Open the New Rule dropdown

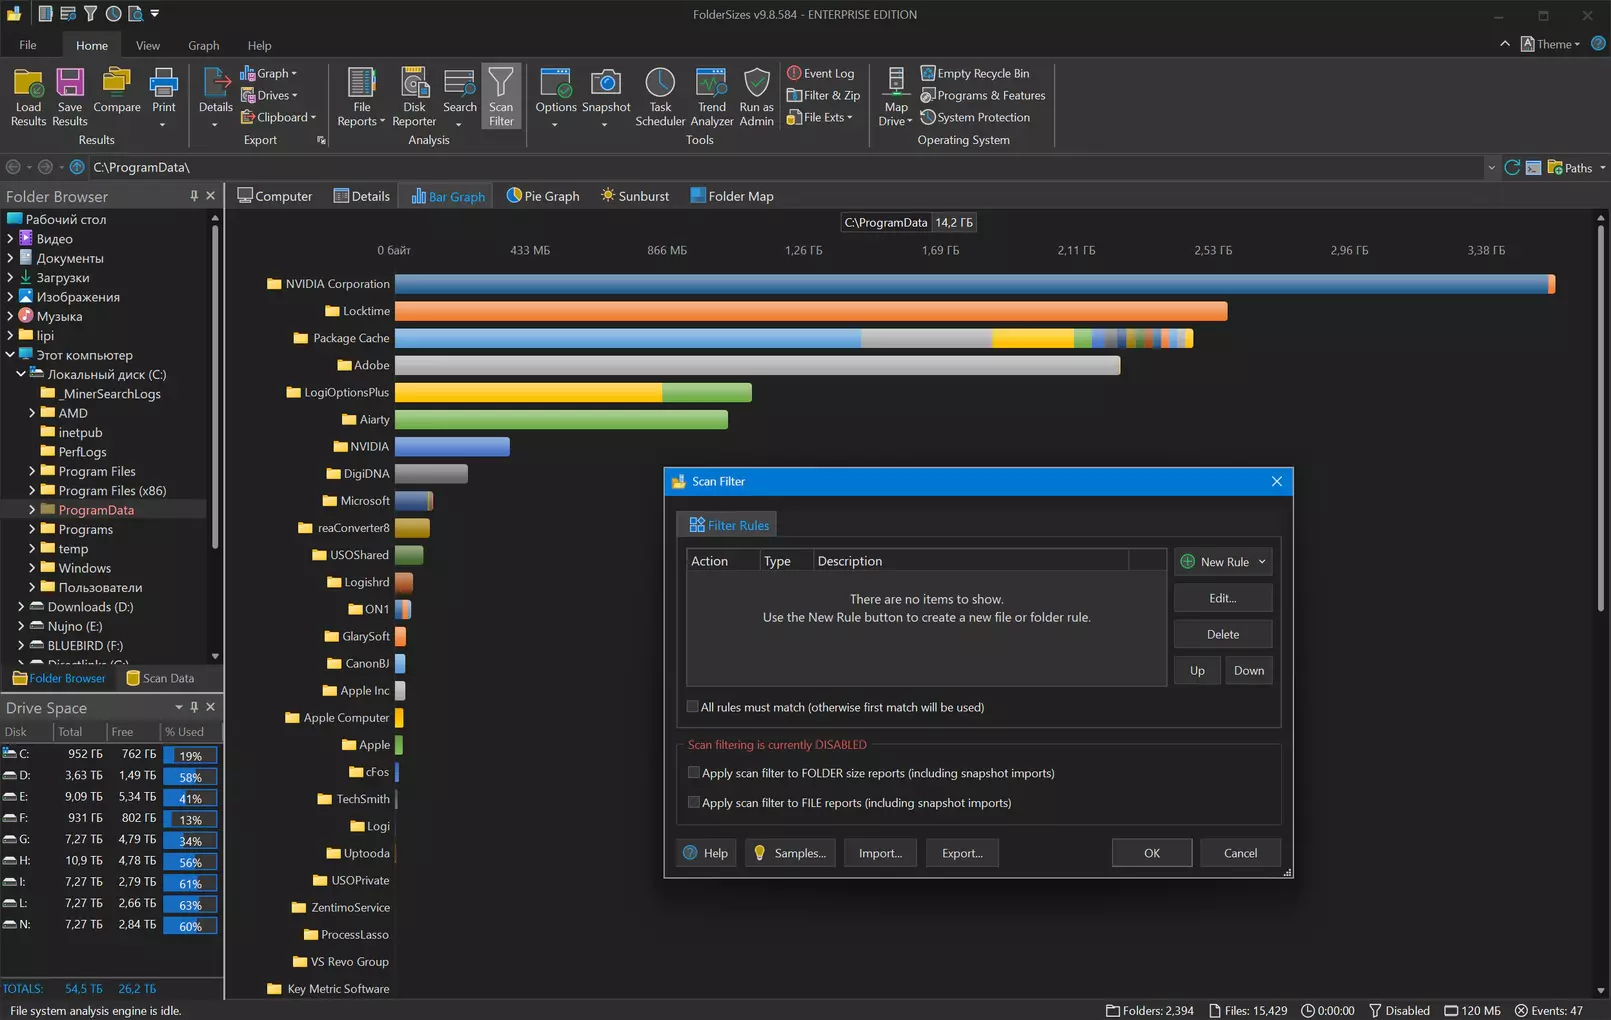[x=1262, y=562]
